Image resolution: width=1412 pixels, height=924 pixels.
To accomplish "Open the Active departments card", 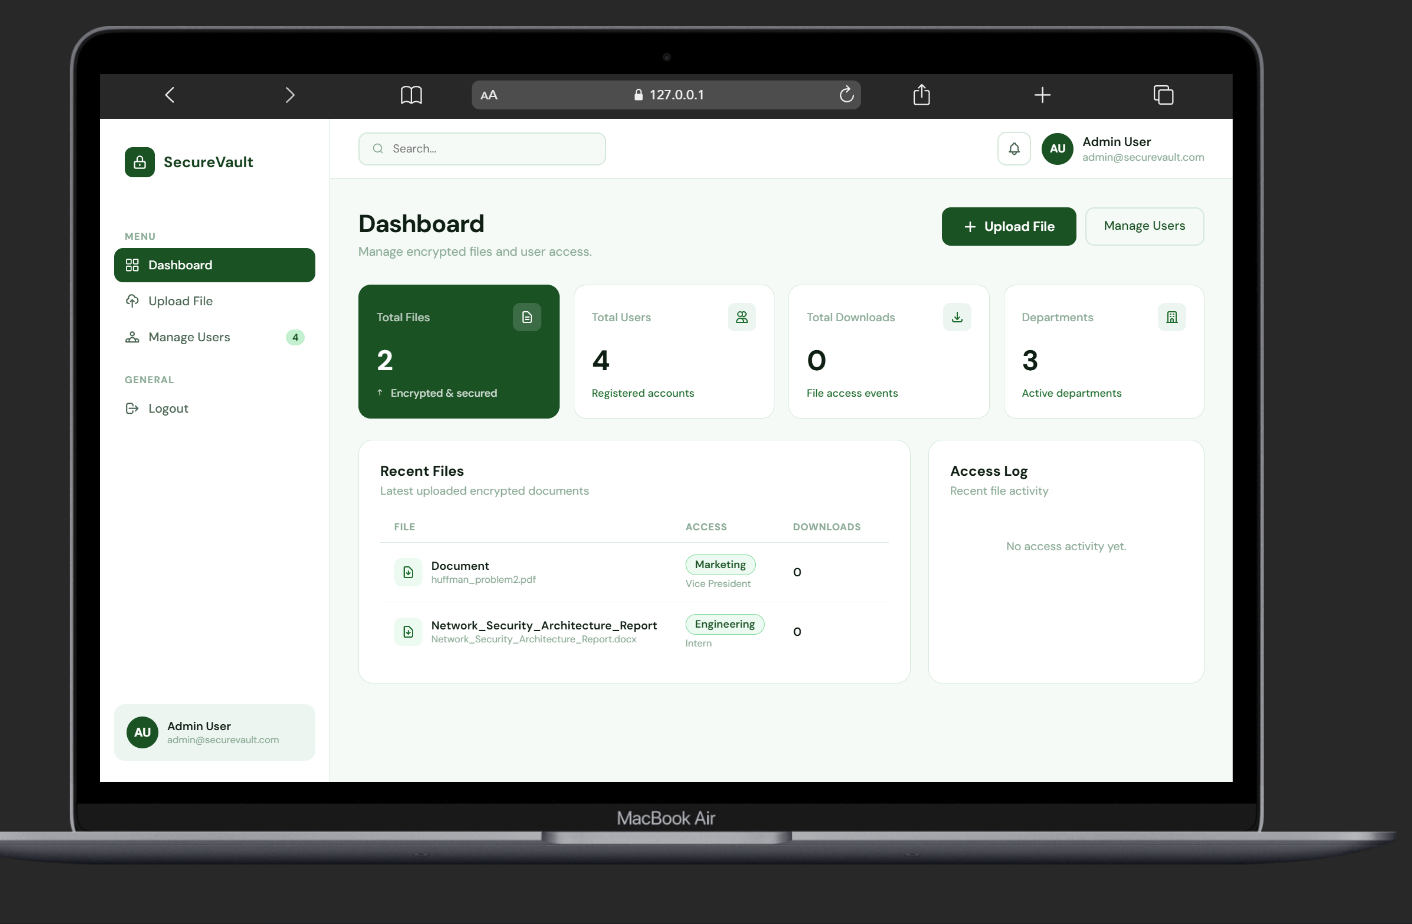I will pyautogui.click(x=1104, y=351).
